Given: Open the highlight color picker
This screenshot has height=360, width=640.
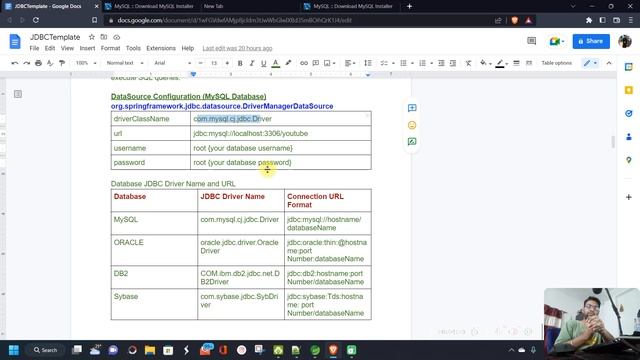Looking at the screenshot, I should (x=288, y=63).
